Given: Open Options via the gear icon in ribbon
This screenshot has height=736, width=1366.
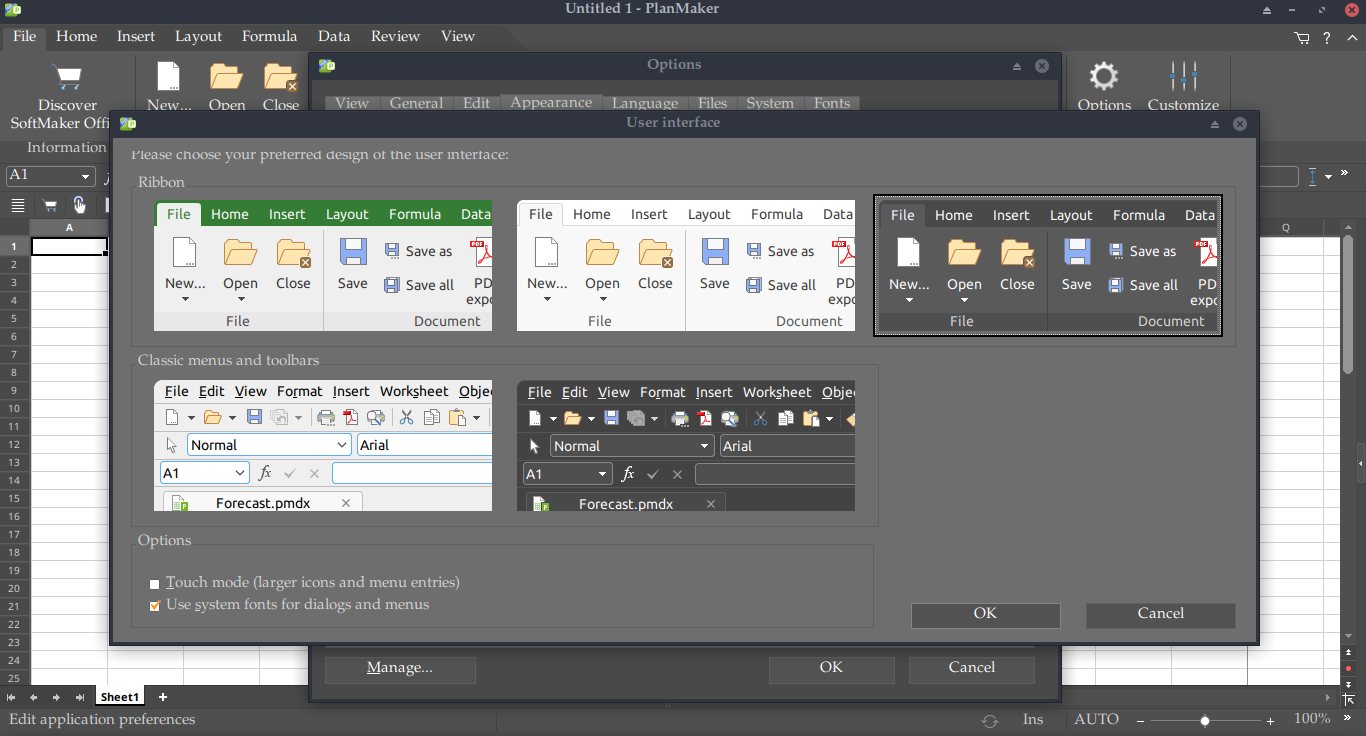Looking at the screenshot, I should point(1104,77).
